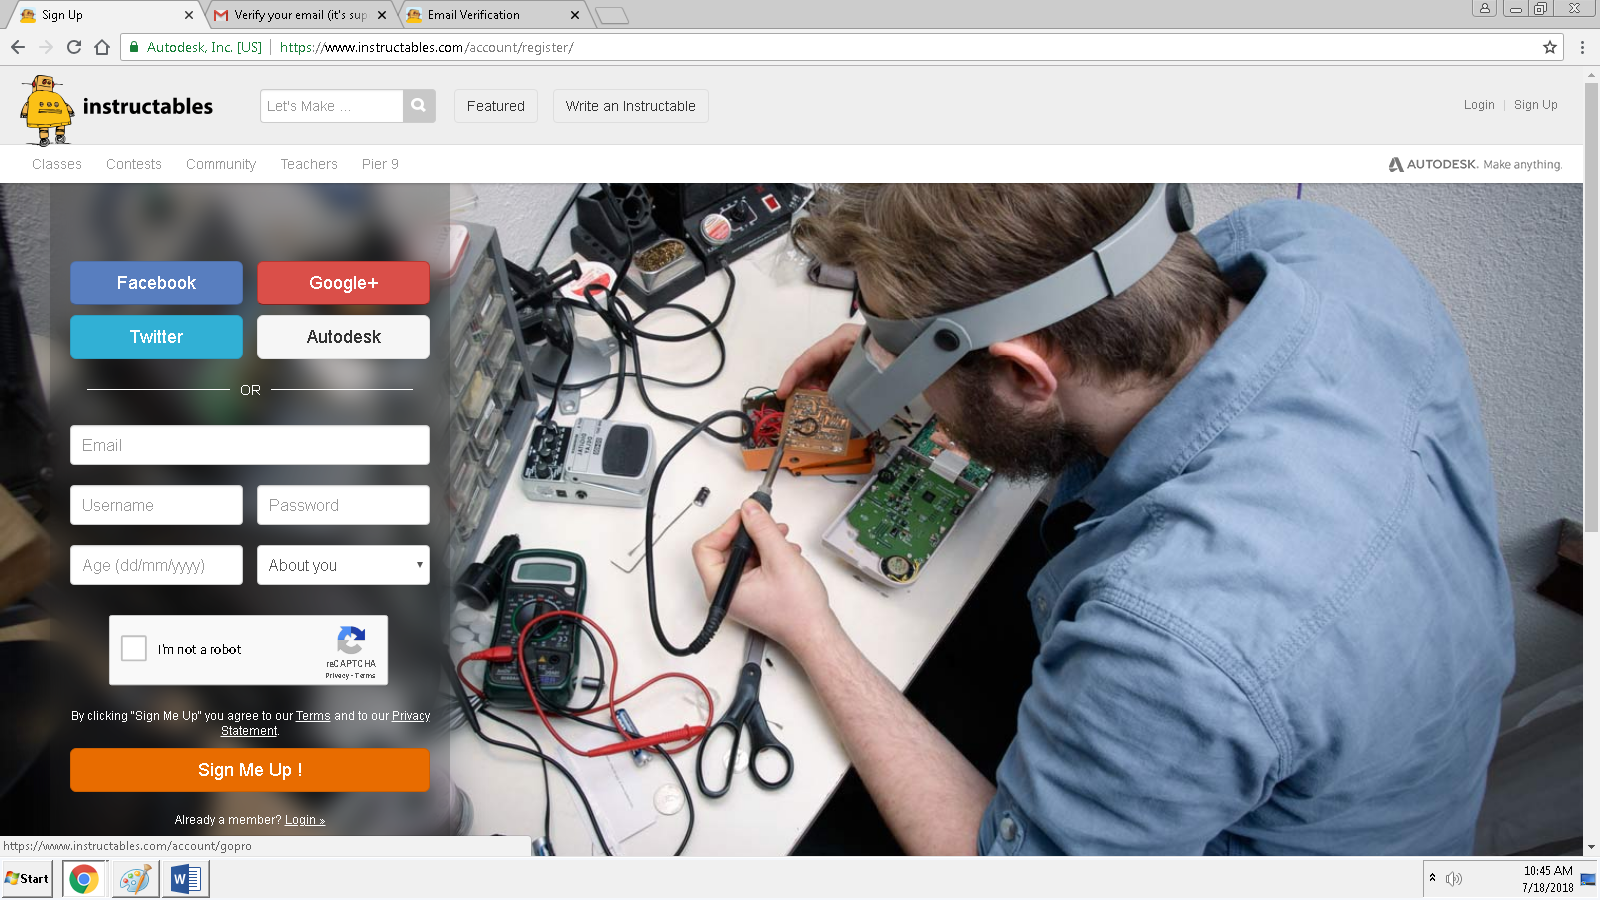Focus the Age date input field

tap(156, 565)
